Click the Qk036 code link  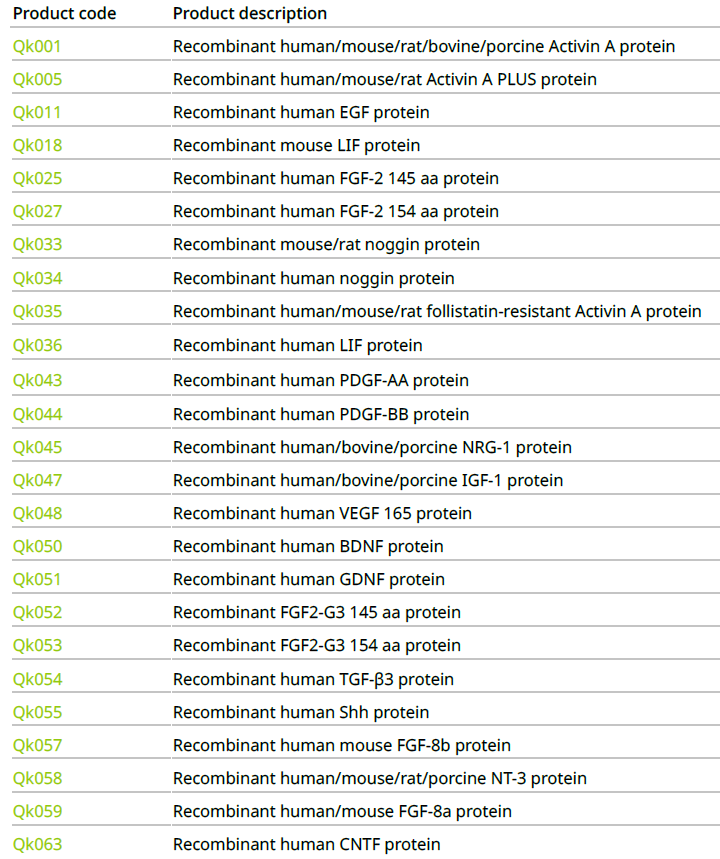click(x=37, y=345)
